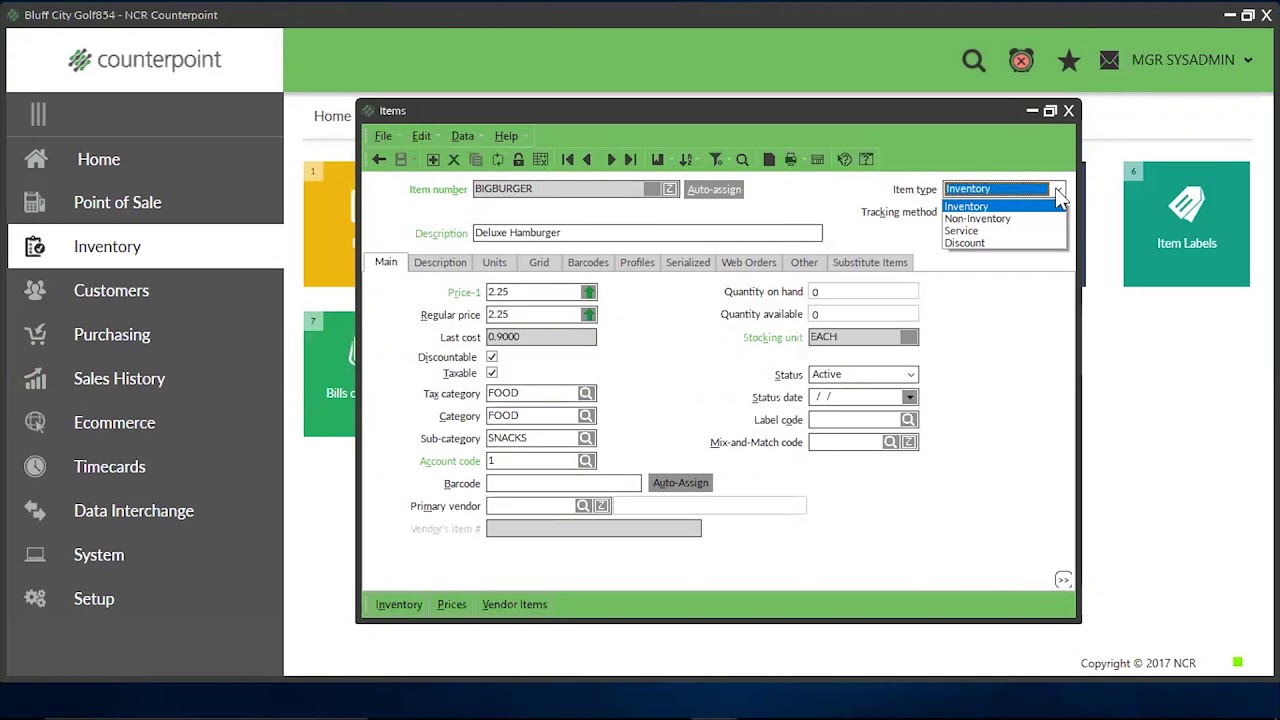This screenshot has height=720, width=1280.
Task: Open the Item Labels tile
Action: pyautogui.click(x=1187, y=225)
